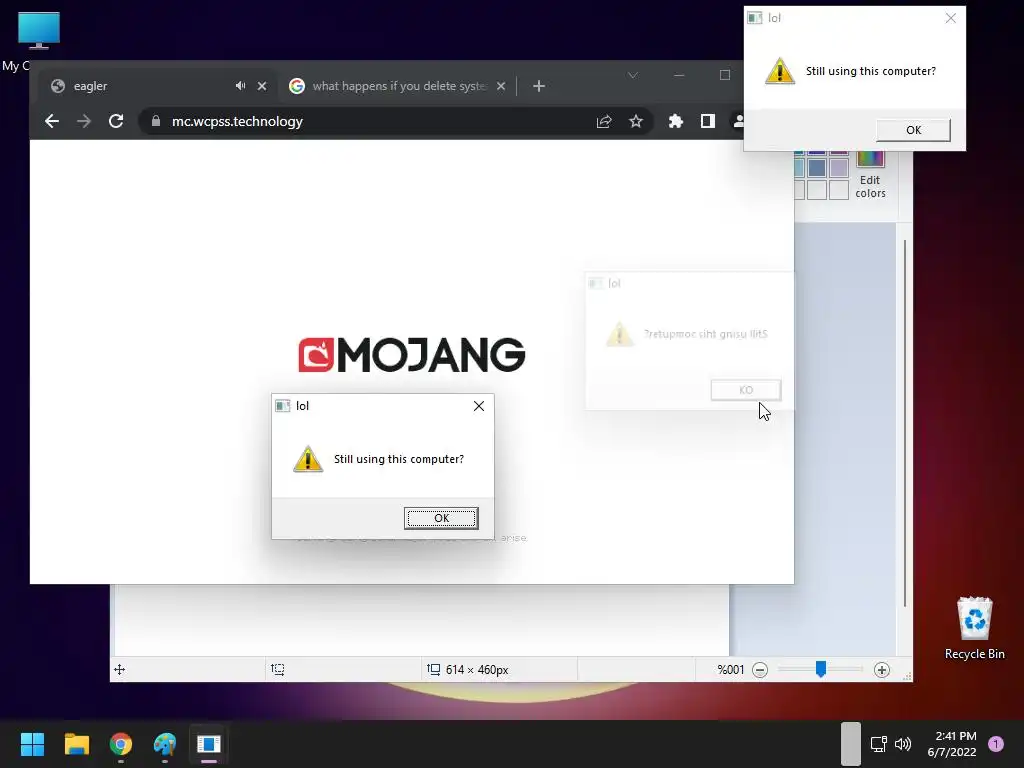The height and width of the screenshot is (768, 1024).
Task: Select the Recycle Bin desktop icon
Action: point(974,628)
